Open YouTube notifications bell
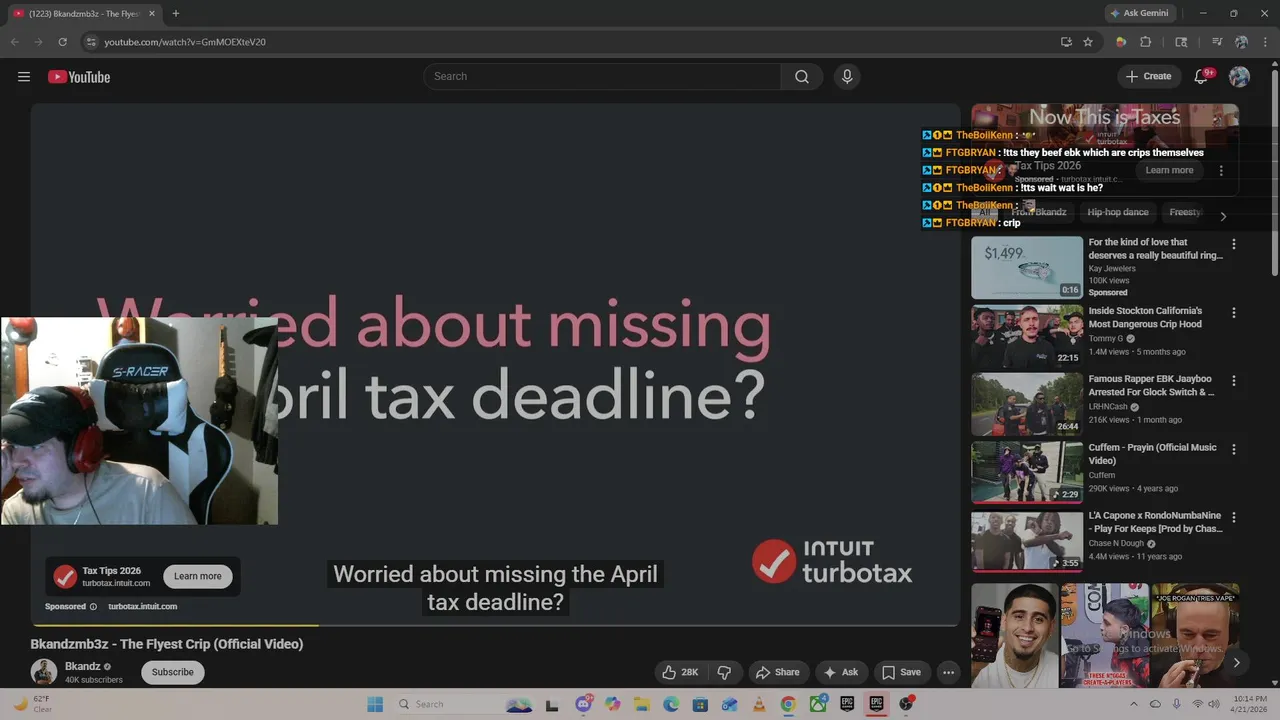Image resolution: width=1280 pixels, height=720 pixels. (1202, 77)
